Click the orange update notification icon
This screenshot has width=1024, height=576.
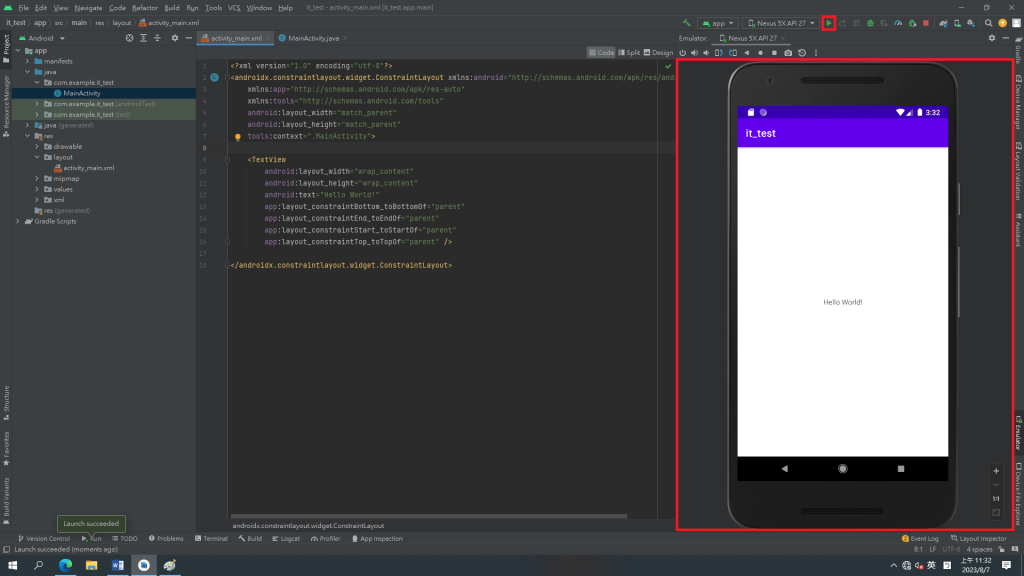[x=1002, y=23]
